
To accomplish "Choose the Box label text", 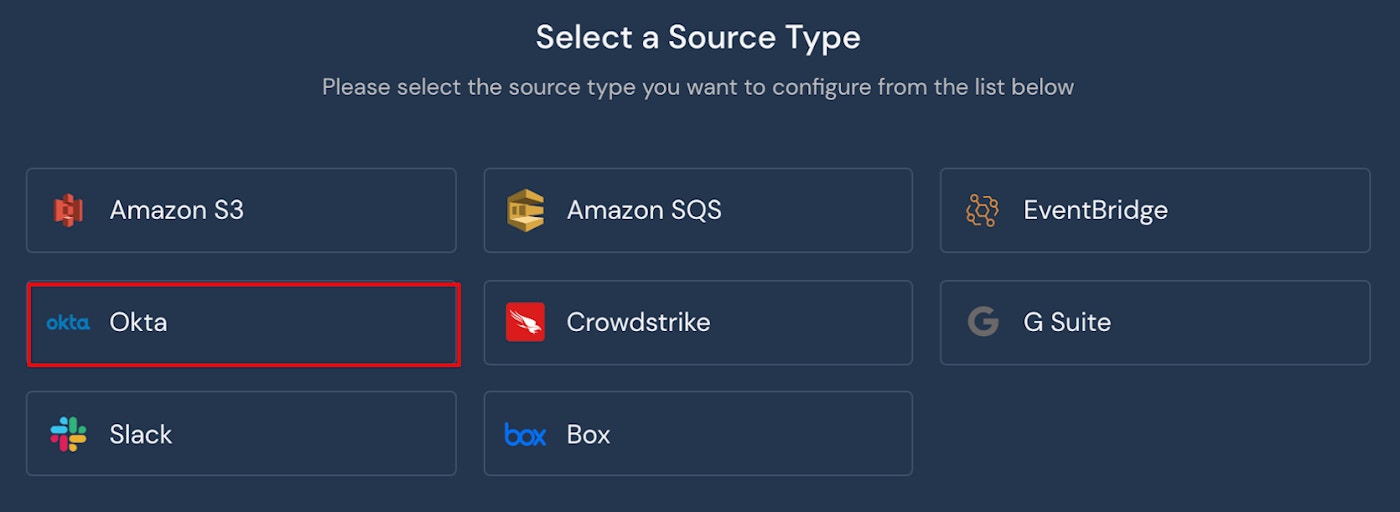I will (588, 434).
